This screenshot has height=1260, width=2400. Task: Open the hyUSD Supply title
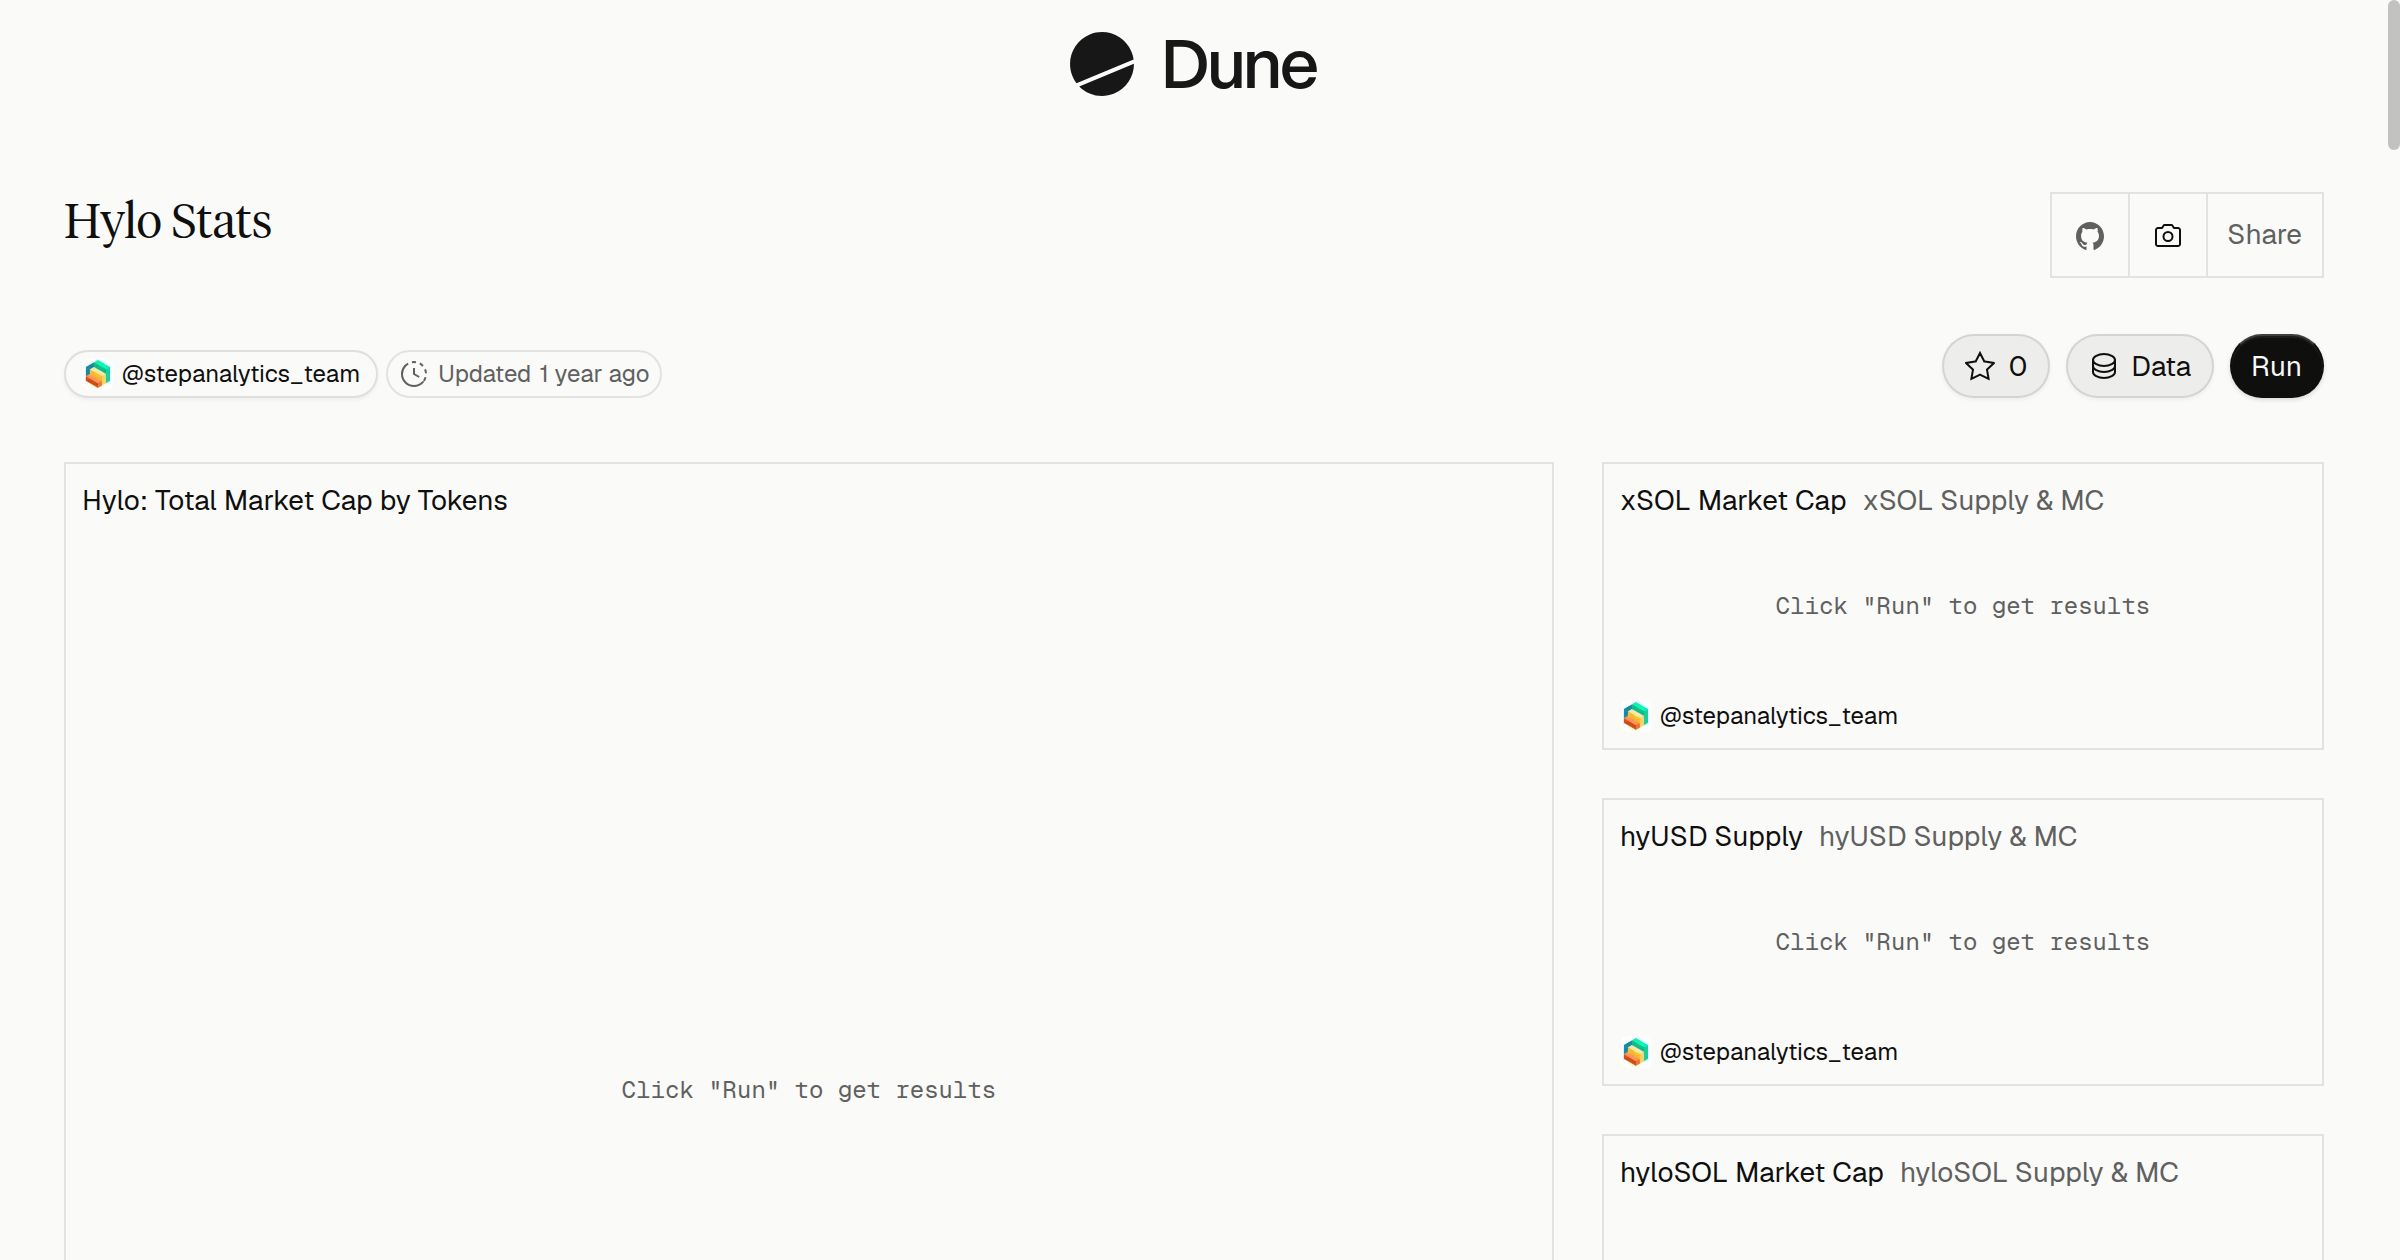tap(1711, 836)
